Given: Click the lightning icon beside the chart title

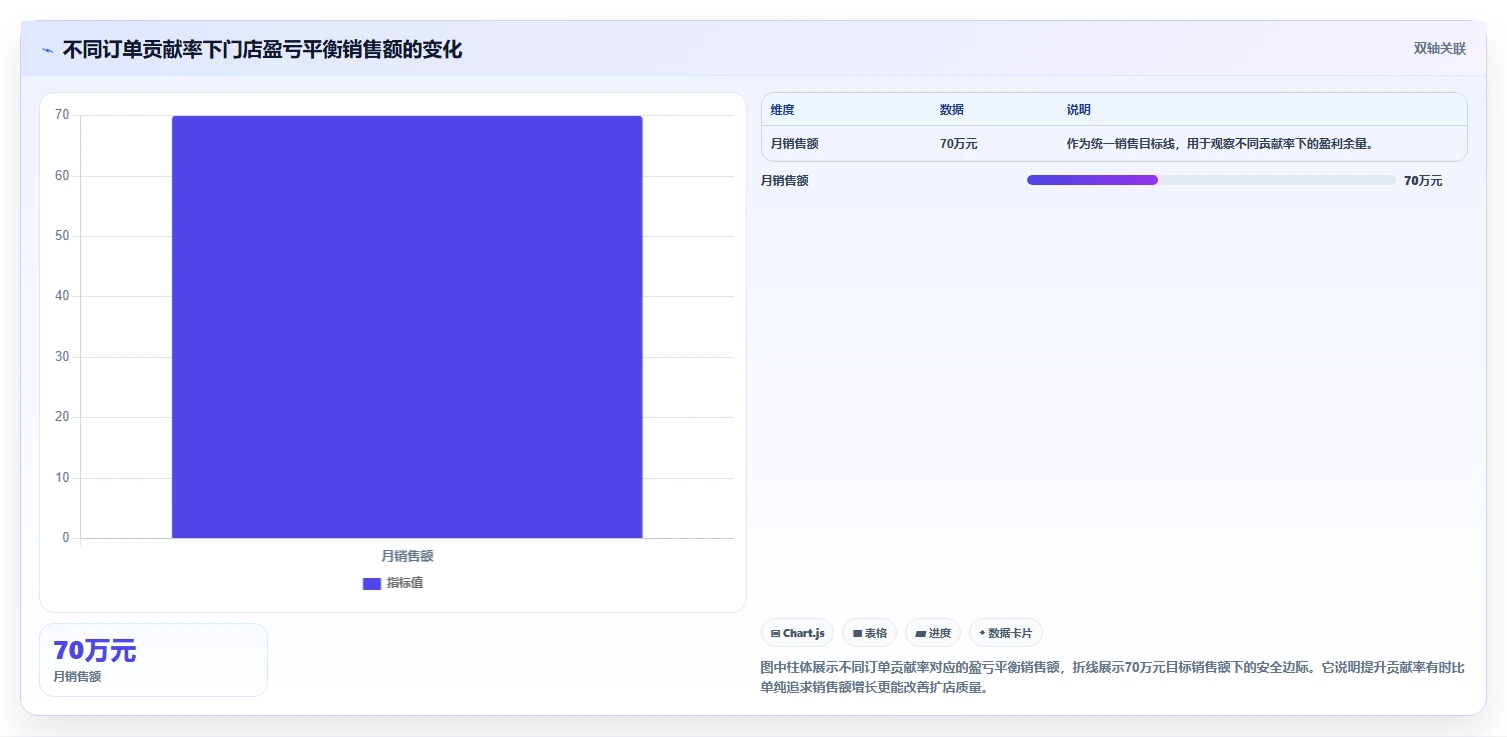Looking at the screenshot, I should click(47, 50).
